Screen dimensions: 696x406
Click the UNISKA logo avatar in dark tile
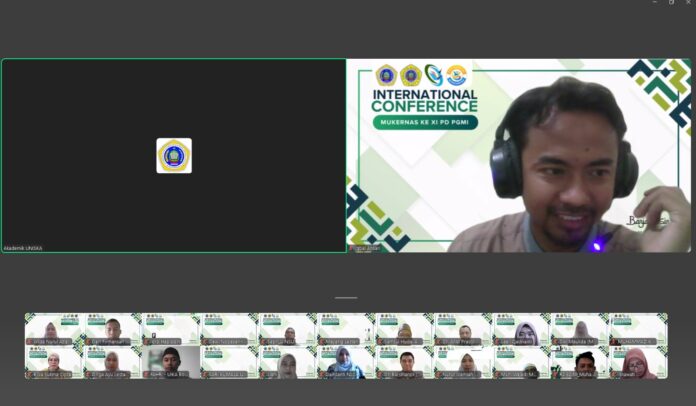(x=174, y=156)
